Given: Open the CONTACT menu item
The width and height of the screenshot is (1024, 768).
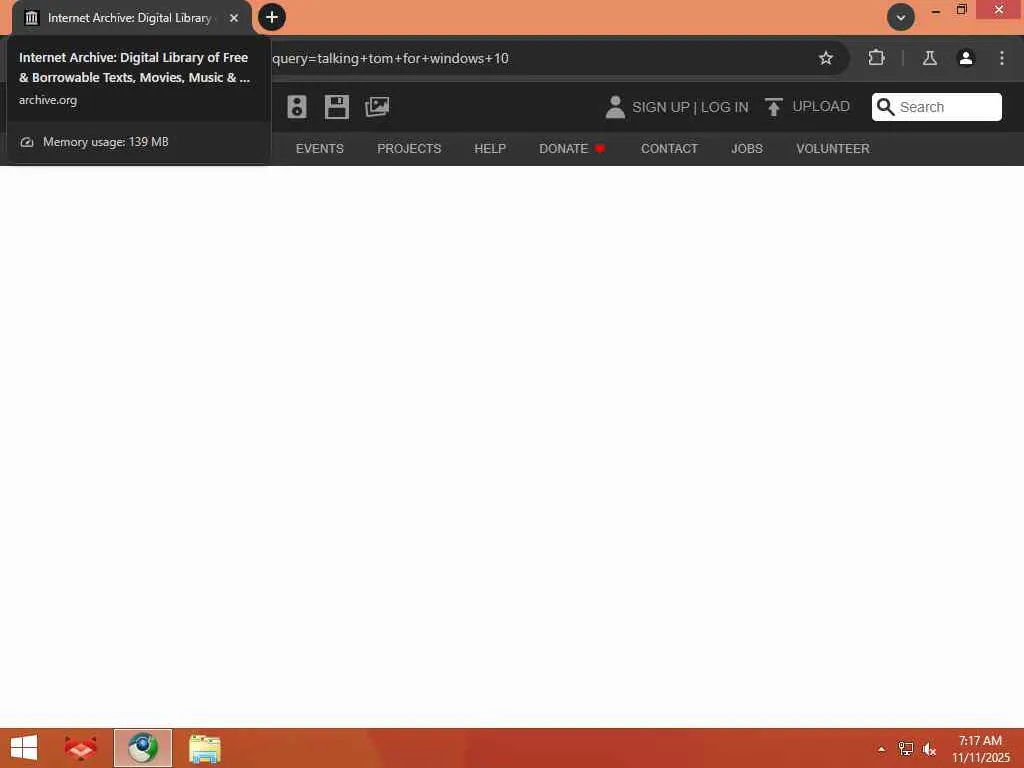Looking at the screenshot, I should pyautogui.click(x=669, y=149).
